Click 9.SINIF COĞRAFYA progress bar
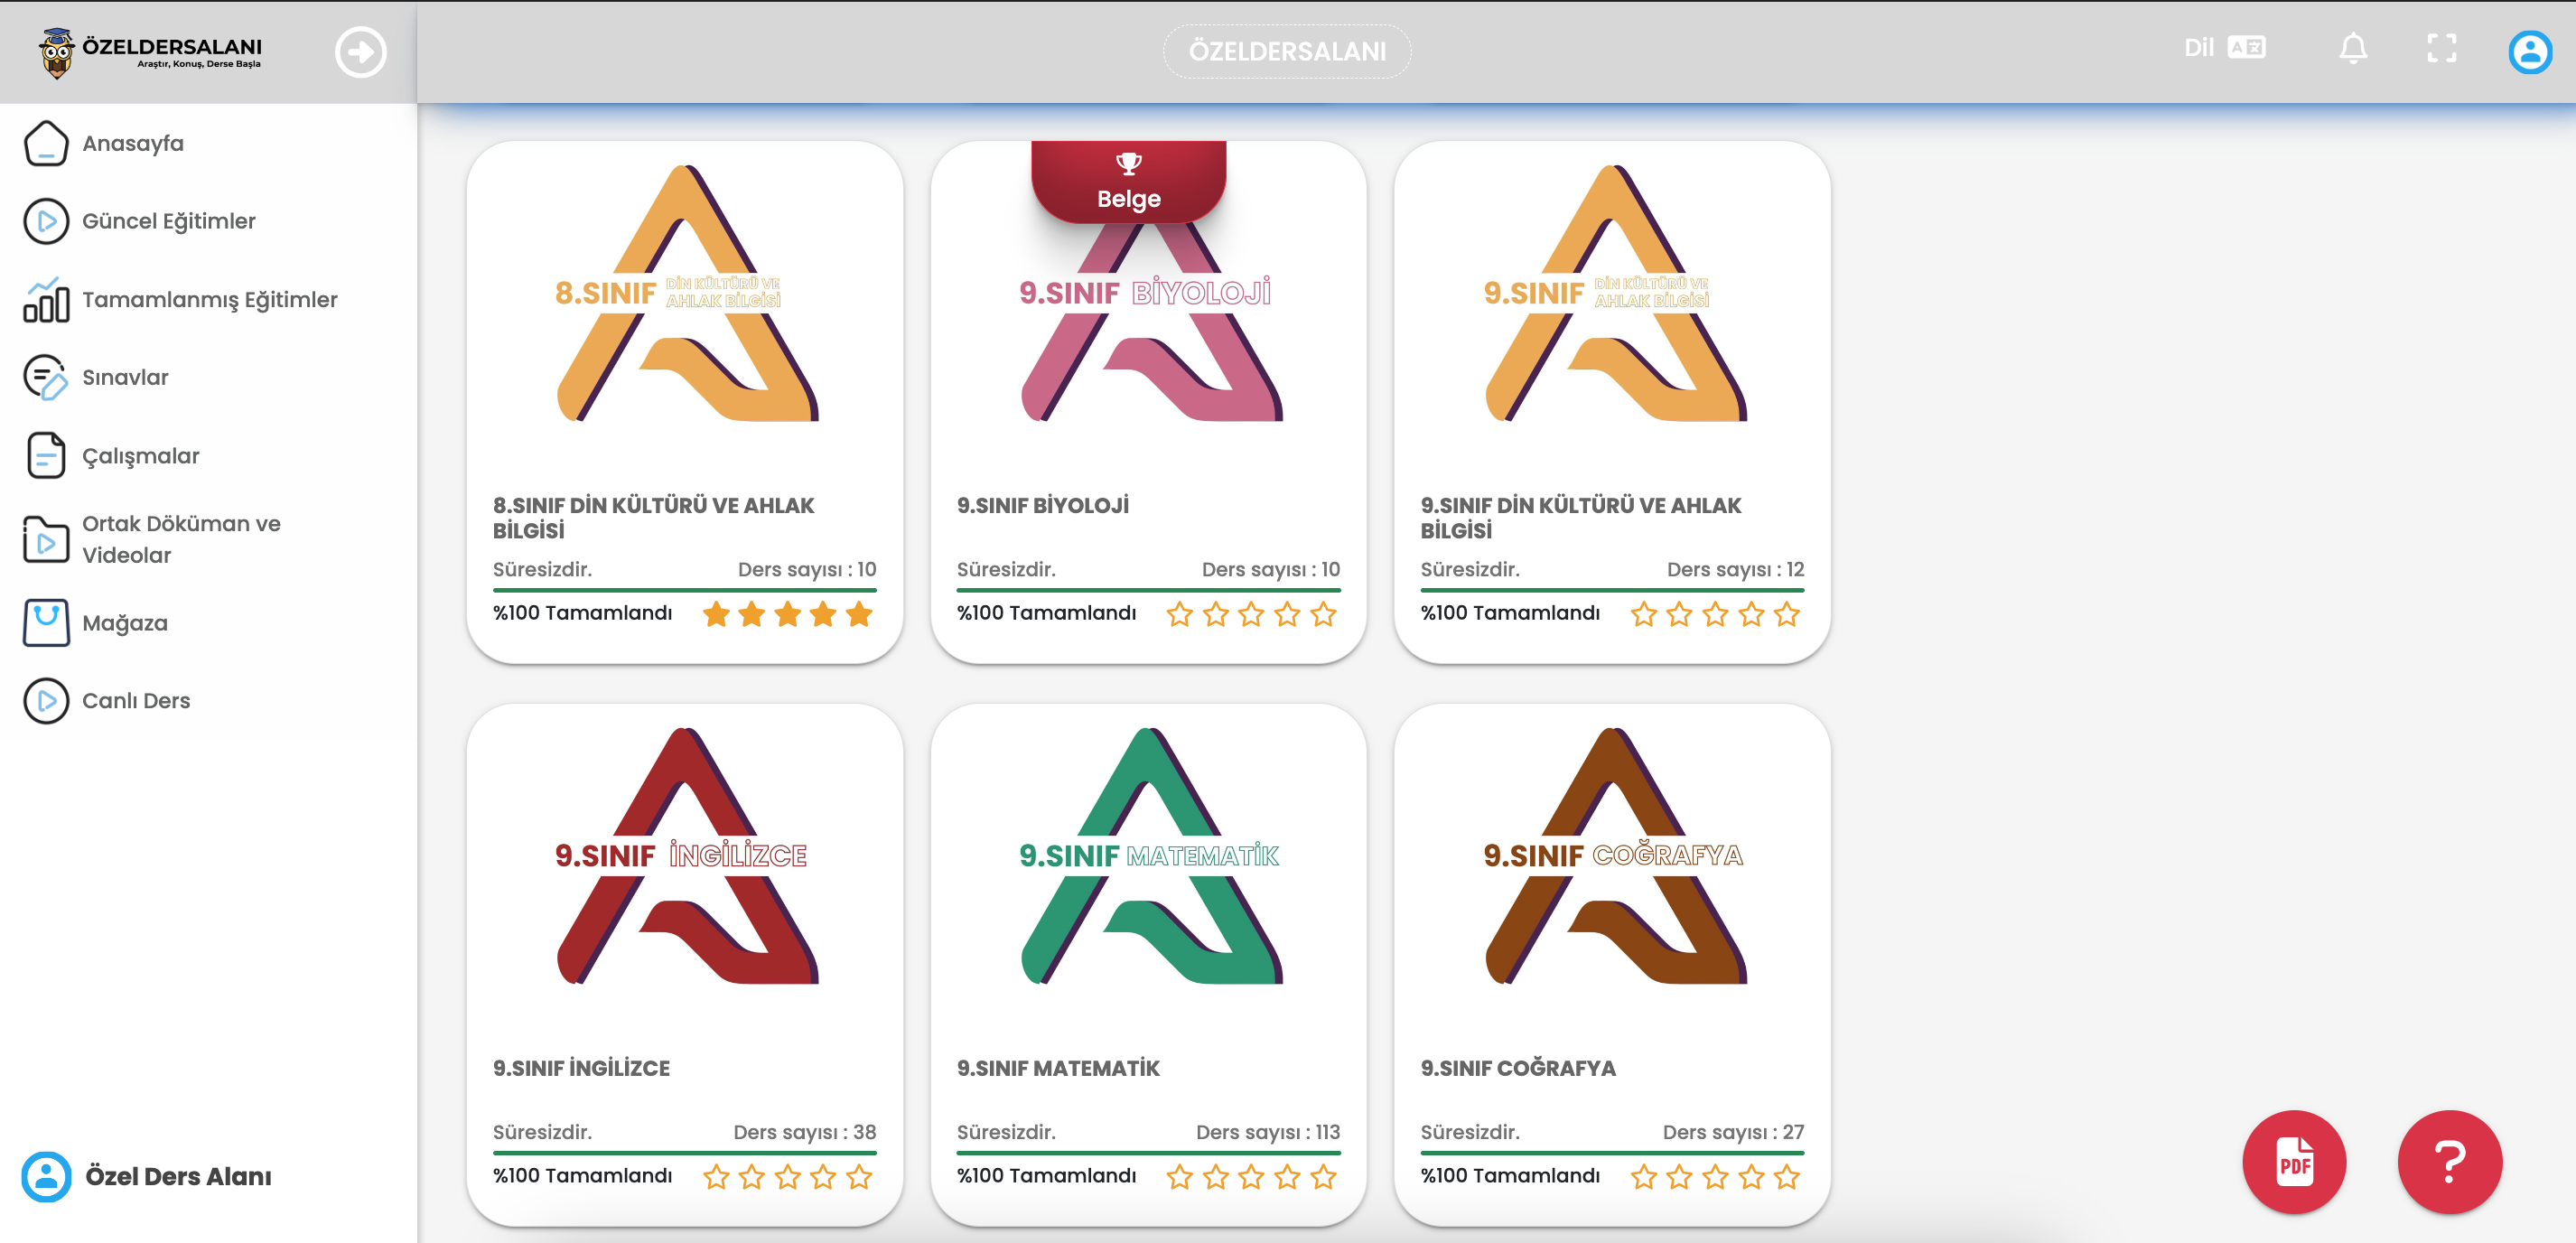Image resolution: width=2576 pixels, height=1243 pixels. click(x=1611, y=1153)
